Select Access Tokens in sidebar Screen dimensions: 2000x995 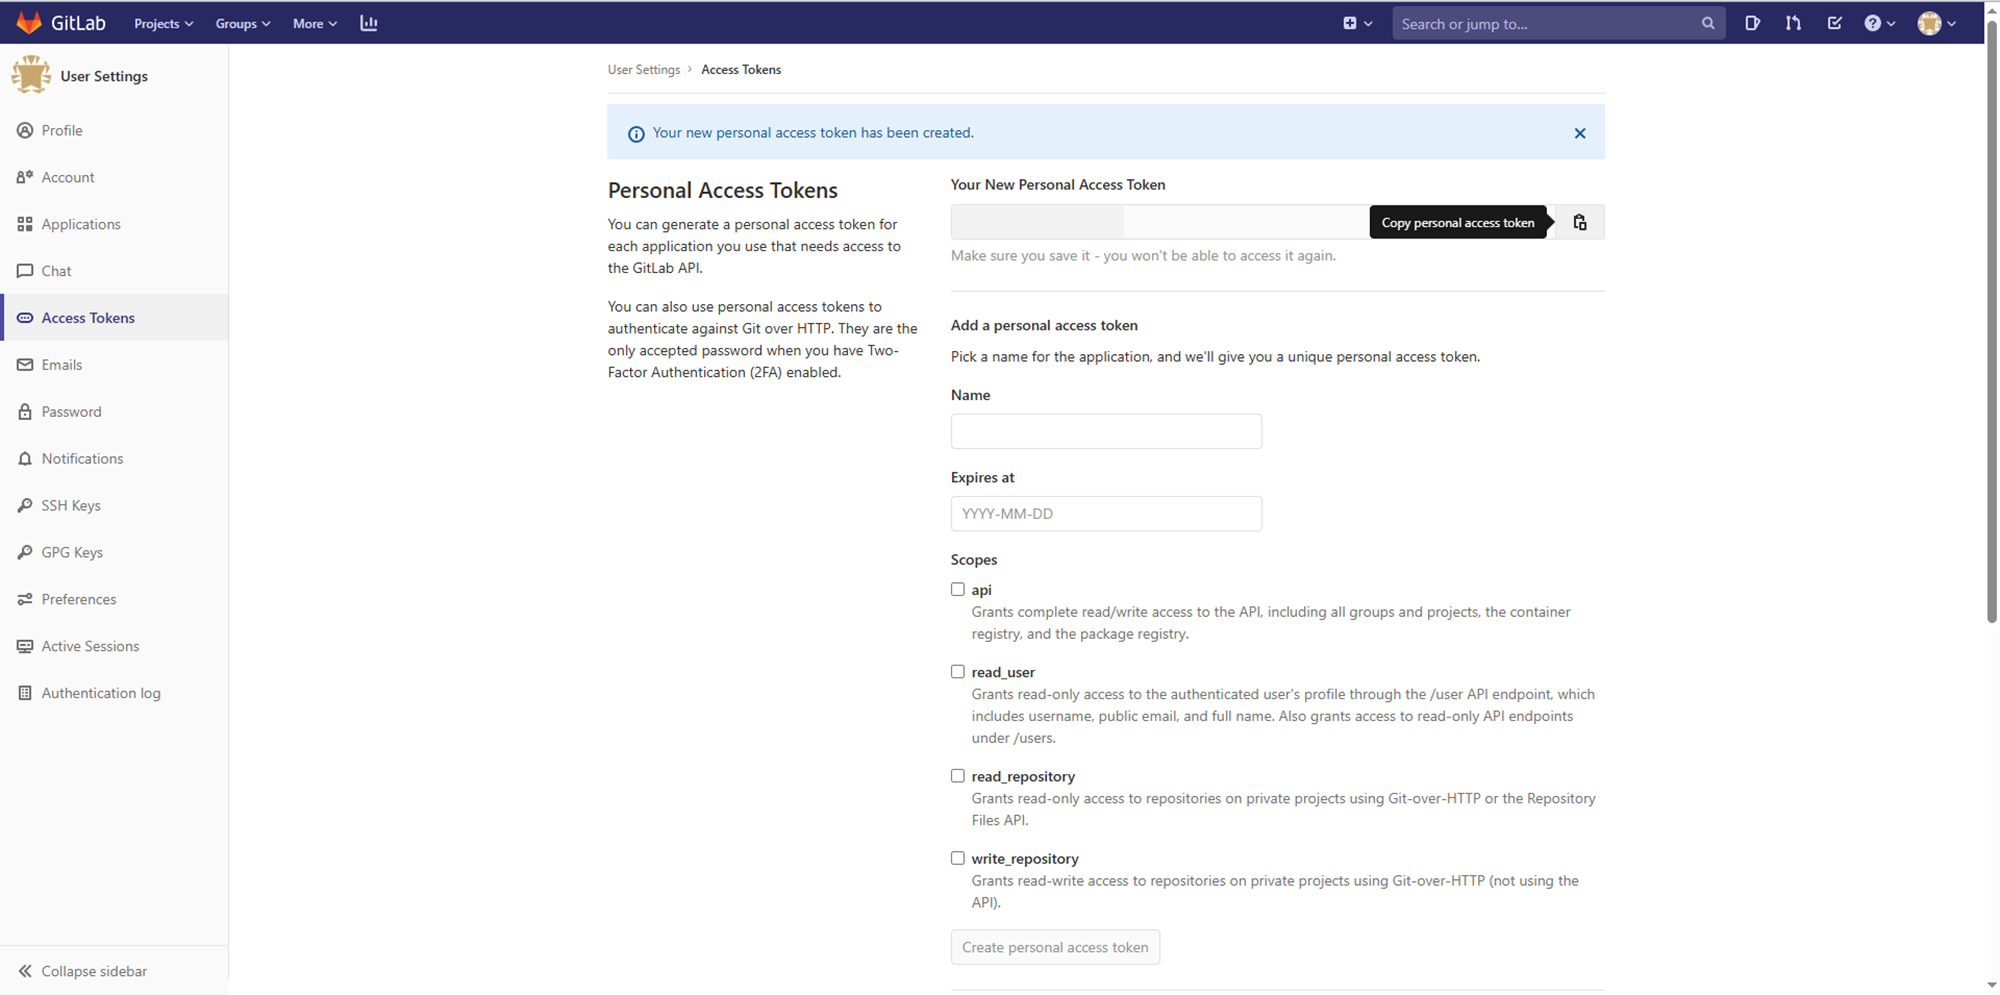tap(114, 317)
